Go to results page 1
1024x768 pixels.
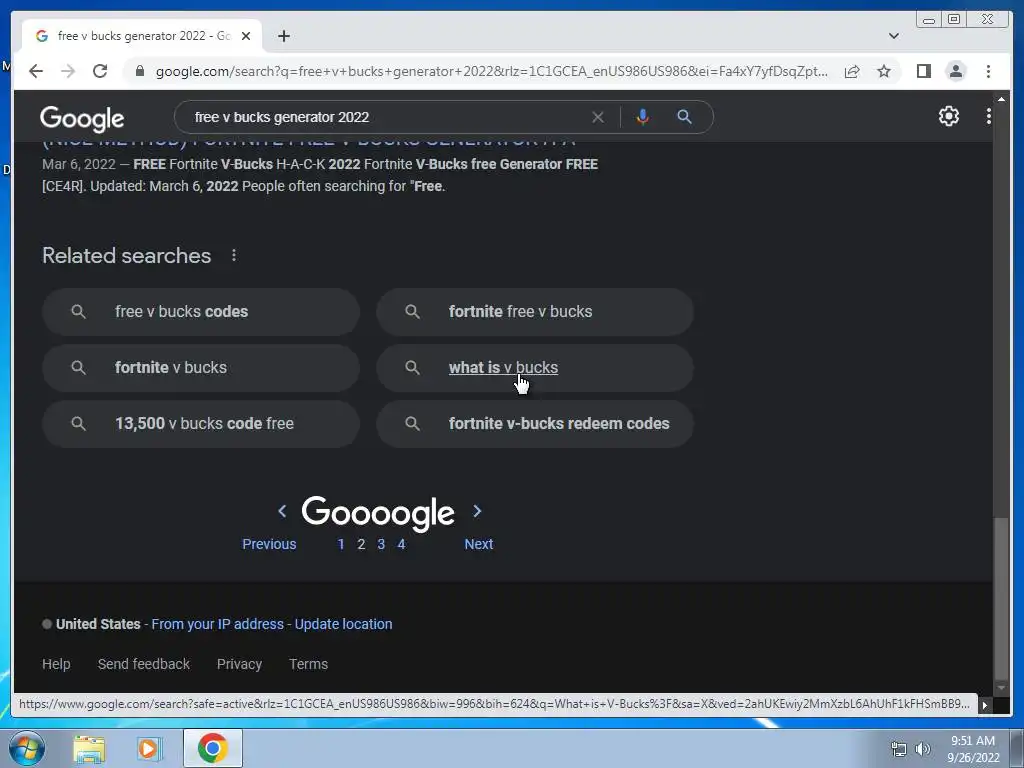pos(341,544)
